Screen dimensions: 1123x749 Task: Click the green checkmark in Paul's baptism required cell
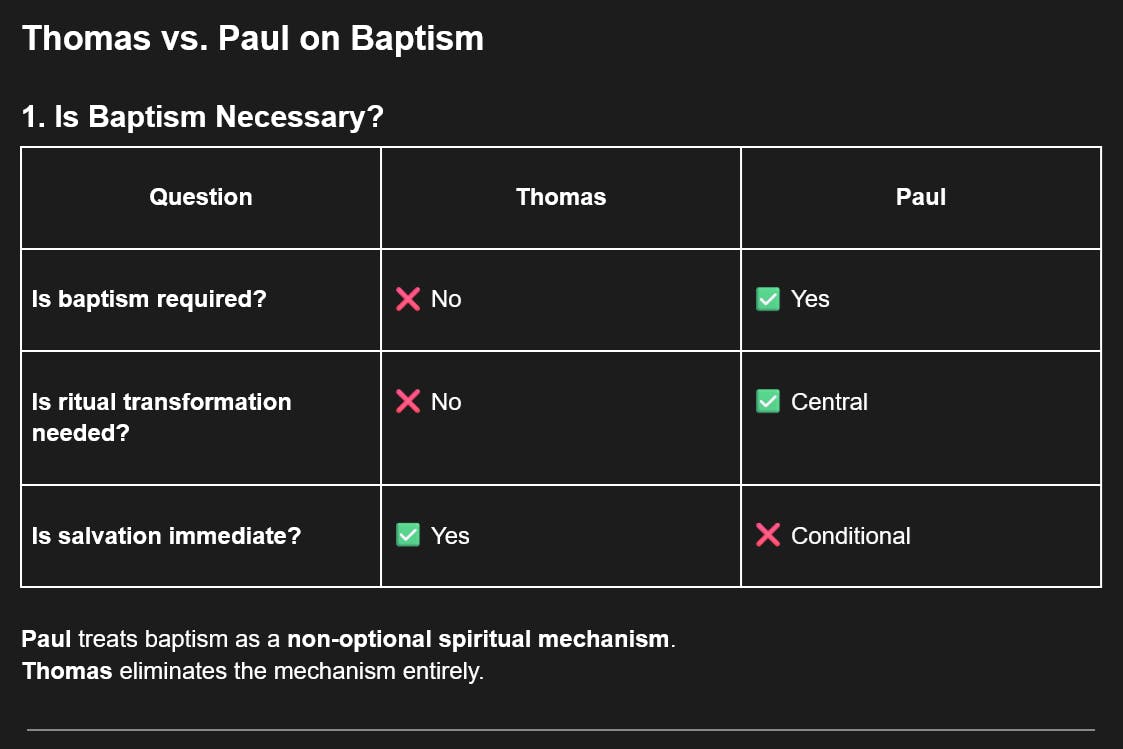coord(768,299)
